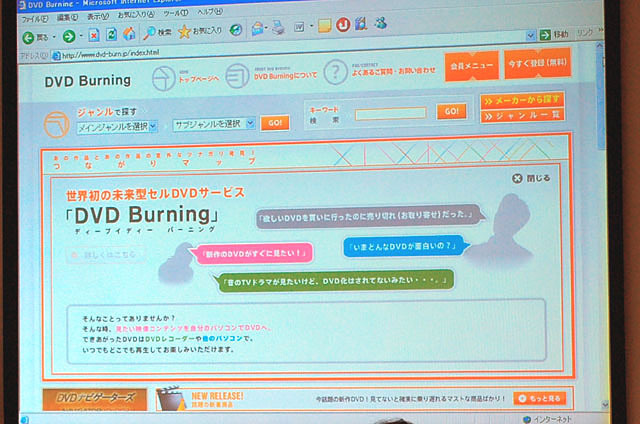The width and height of the screenshot is (640, 424).
Task: Open the お気に入り menu in menu bar
Action: coord(128,16)
